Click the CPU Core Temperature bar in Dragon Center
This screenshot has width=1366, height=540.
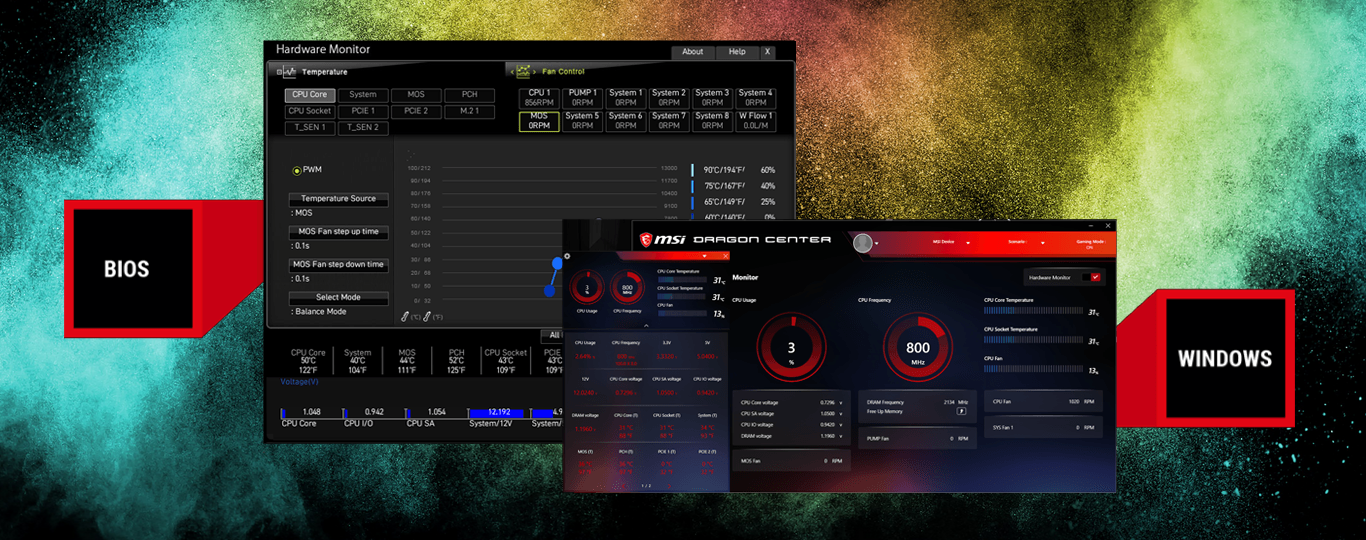click(1034, 312)
